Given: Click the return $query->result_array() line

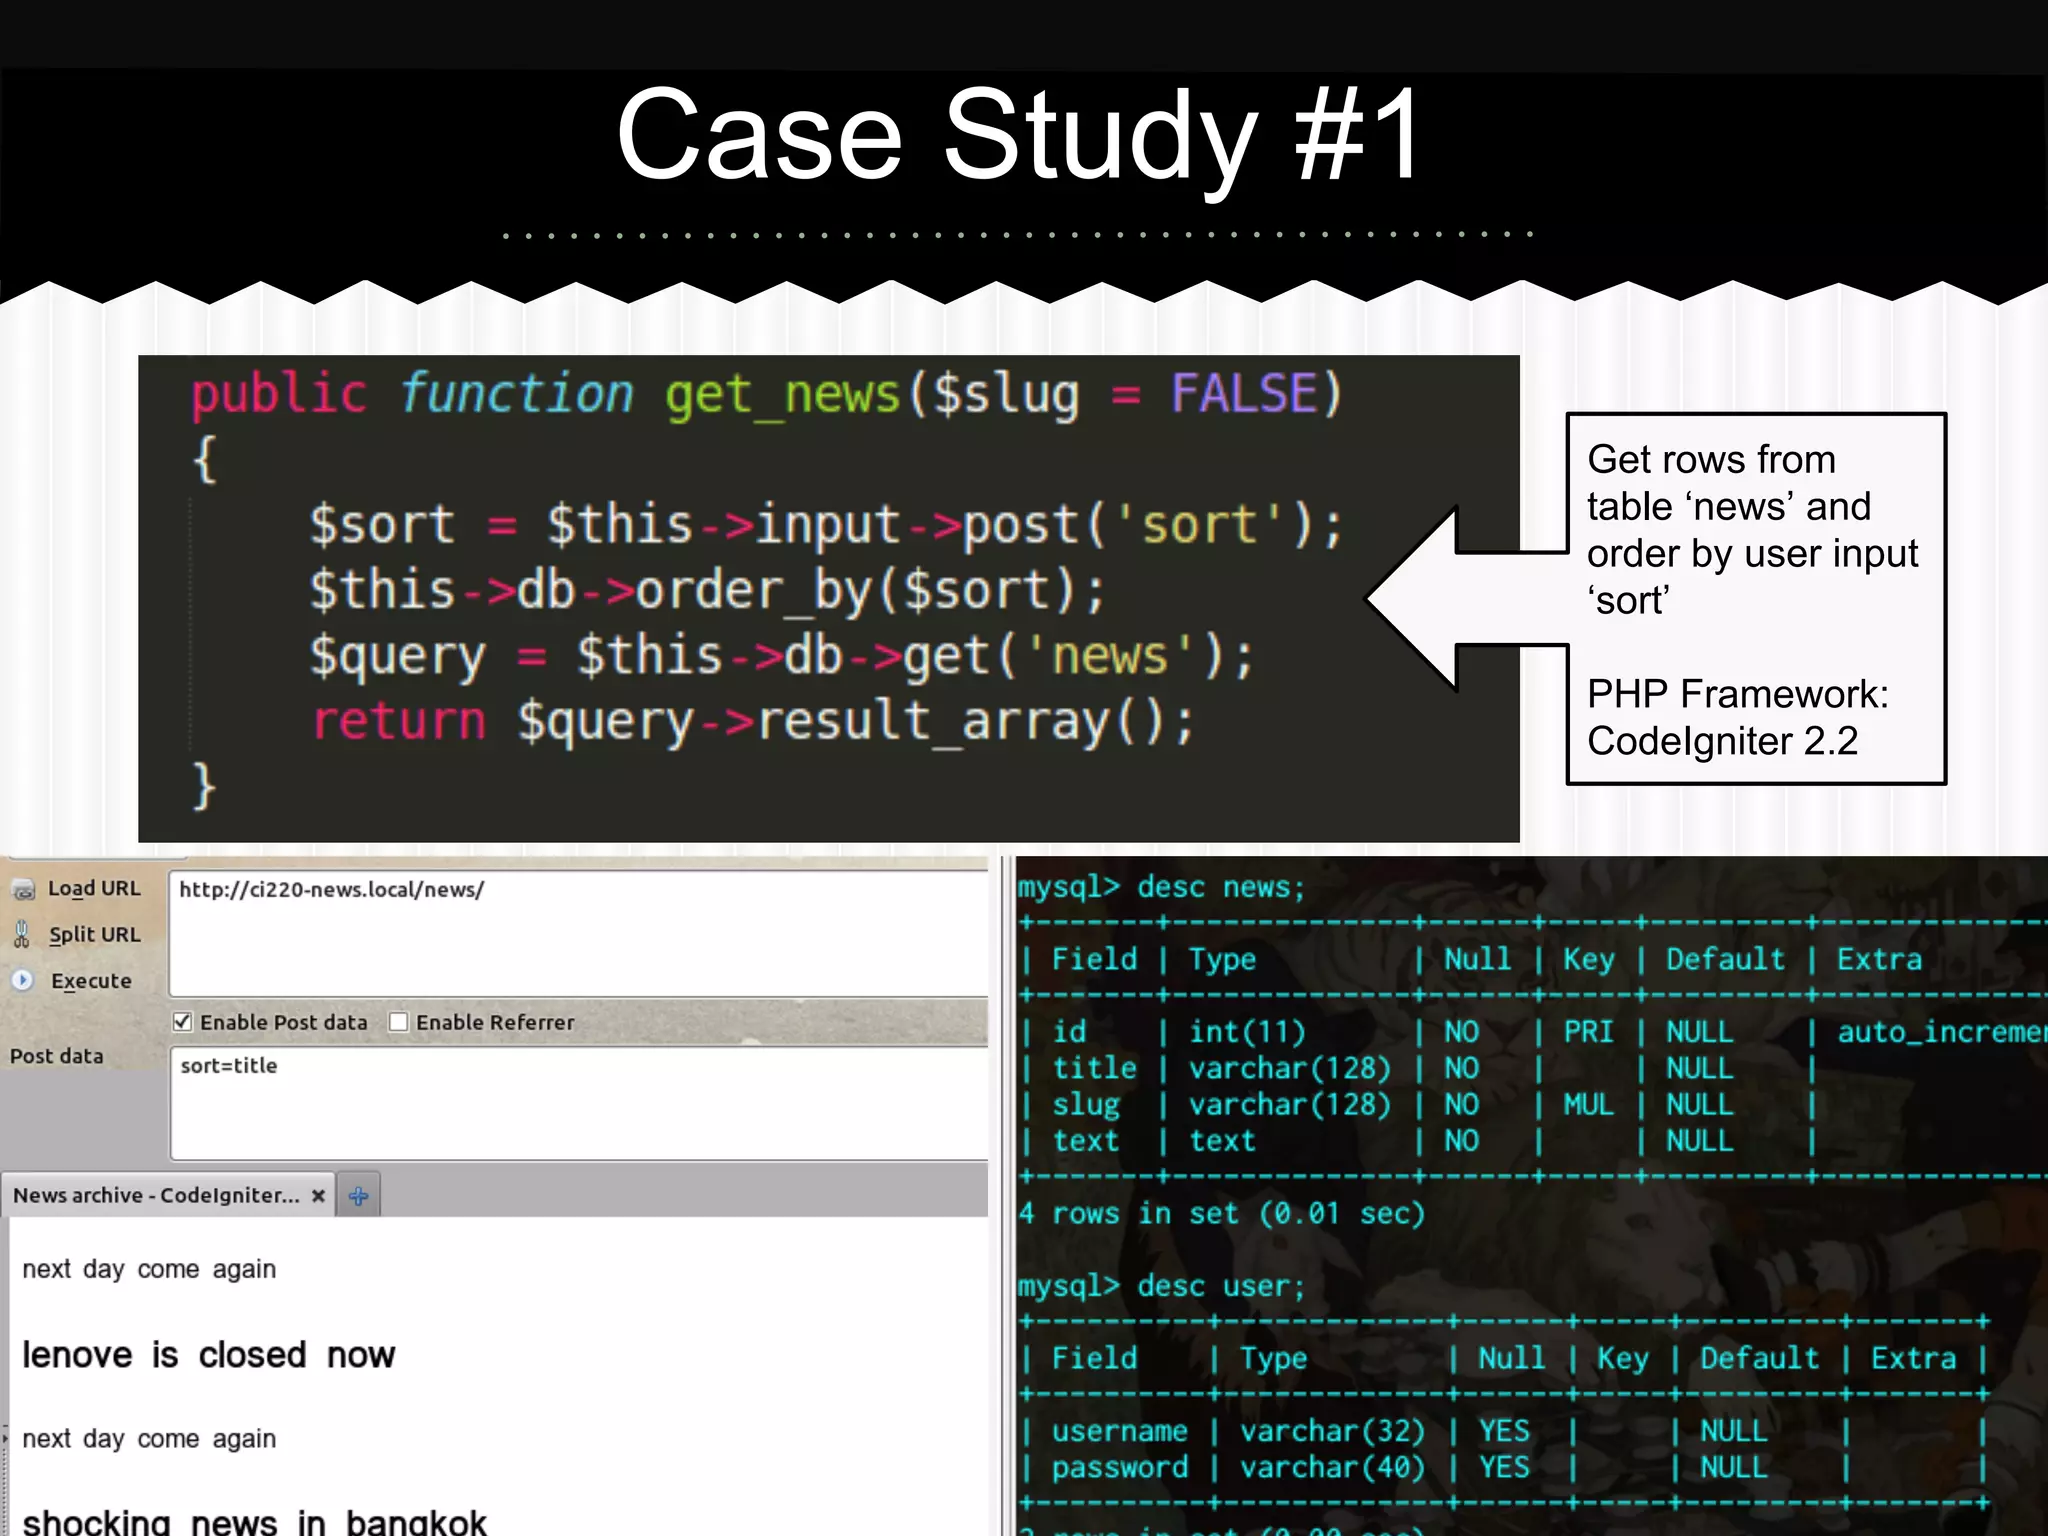Looking at the screenshot, I should pyautogui.click(x=753, y=721).
